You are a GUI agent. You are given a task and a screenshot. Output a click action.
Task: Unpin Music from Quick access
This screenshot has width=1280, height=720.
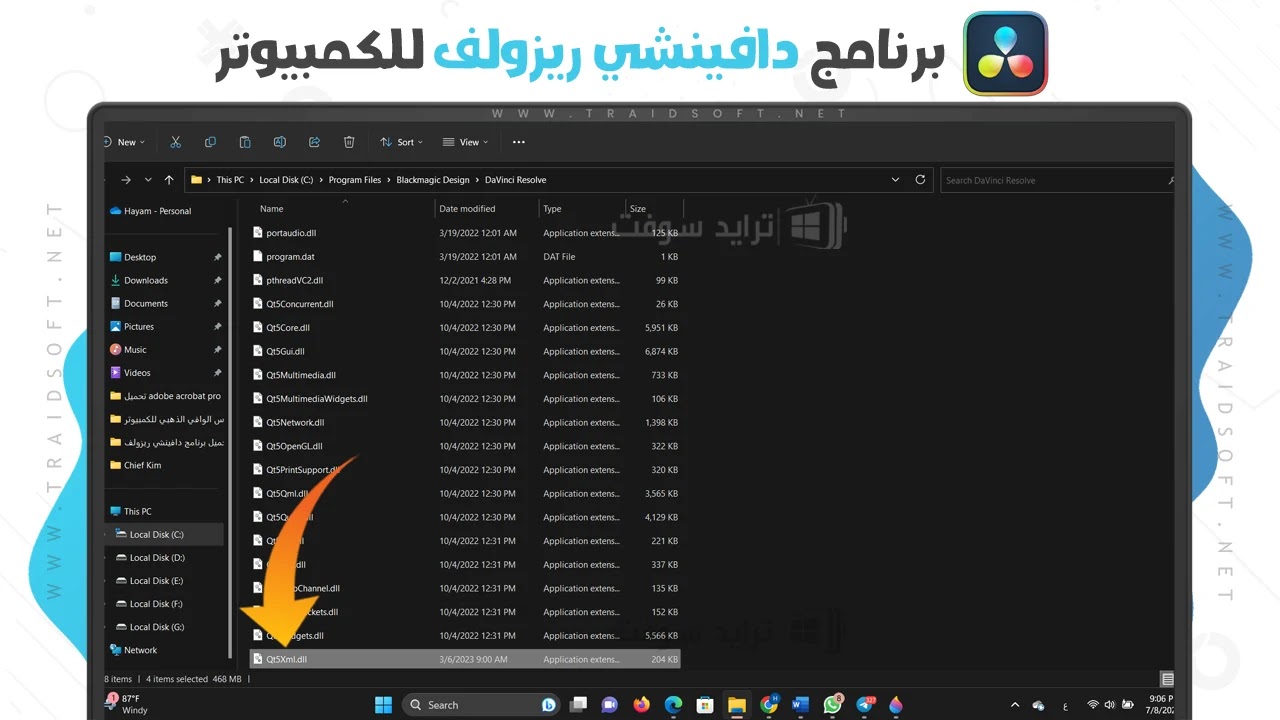pos(218,349)
